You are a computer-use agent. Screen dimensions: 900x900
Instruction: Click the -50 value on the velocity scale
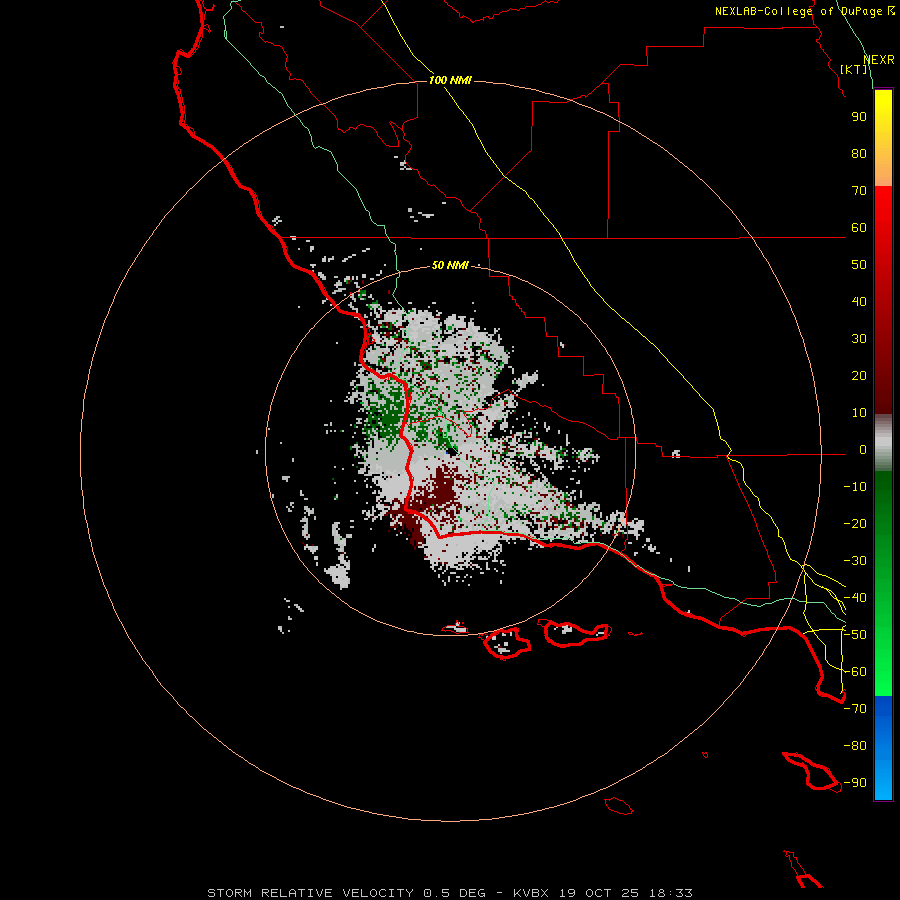tap(855, 635)
